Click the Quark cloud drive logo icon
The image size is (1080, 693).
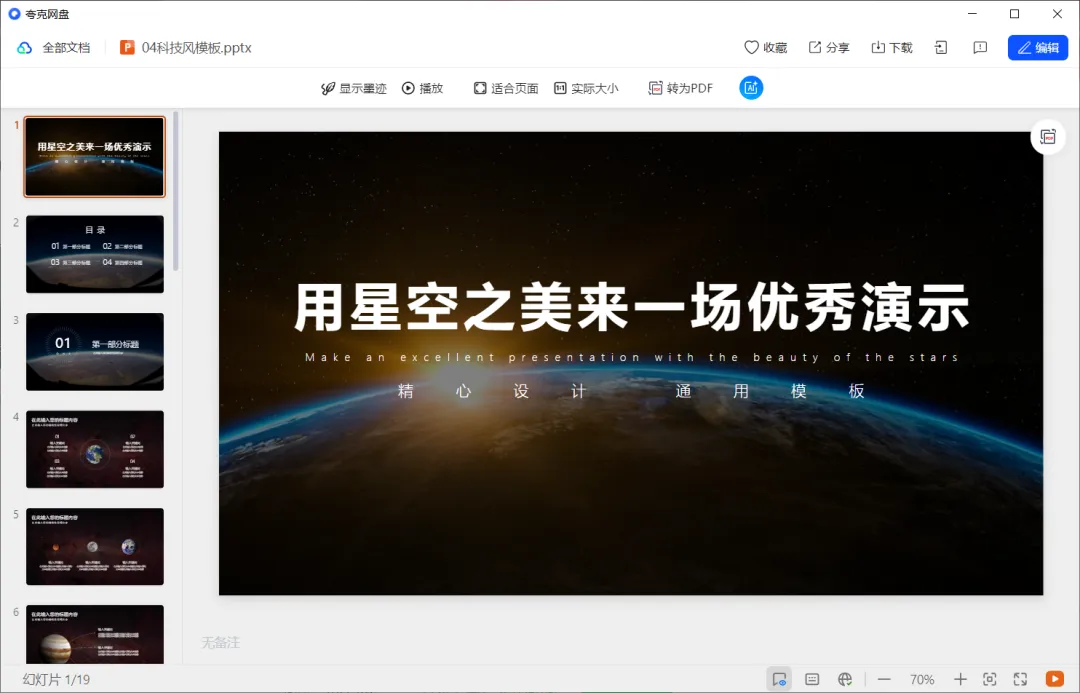[14, 14]
